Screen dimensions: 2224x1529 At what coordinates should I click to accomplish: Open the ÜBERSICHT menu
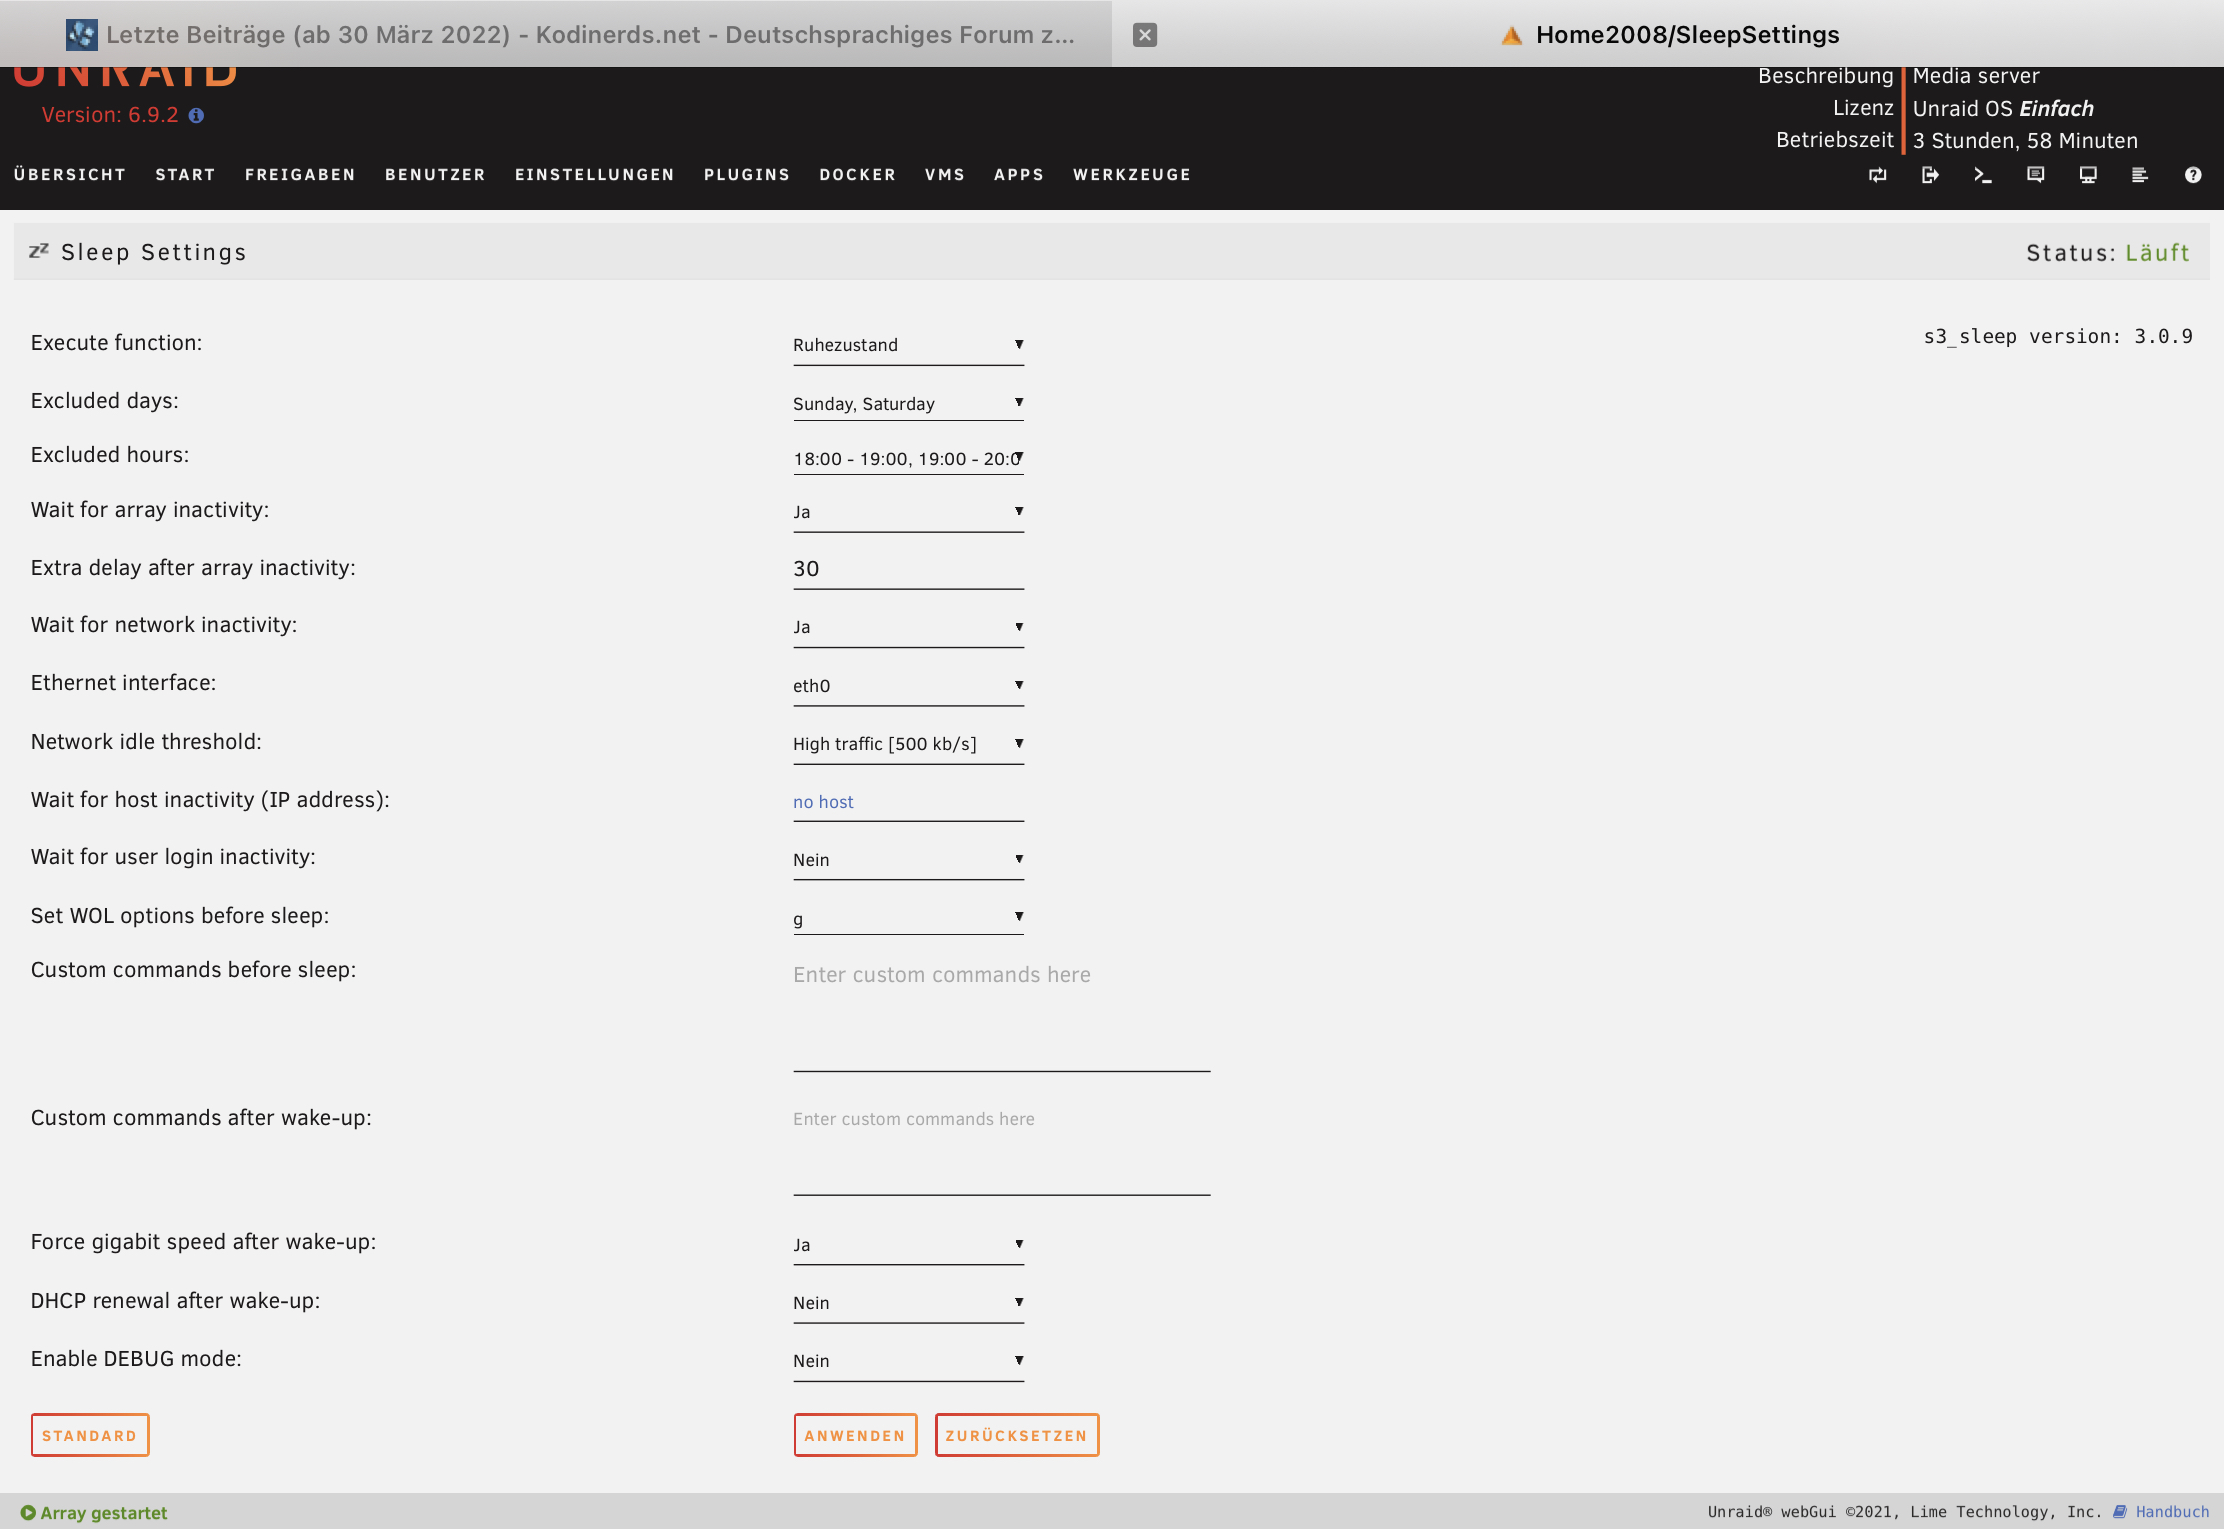point(70,175)
